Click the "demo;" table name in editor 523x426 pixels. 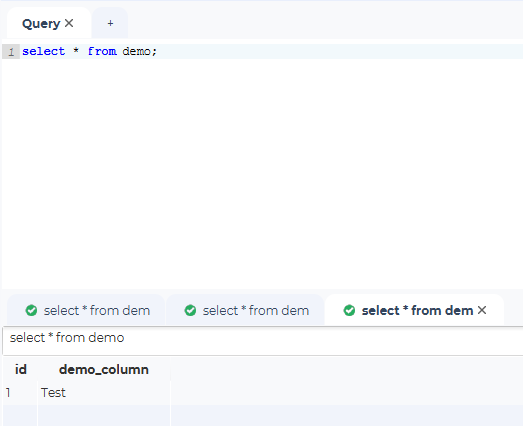tap(139, 51)
